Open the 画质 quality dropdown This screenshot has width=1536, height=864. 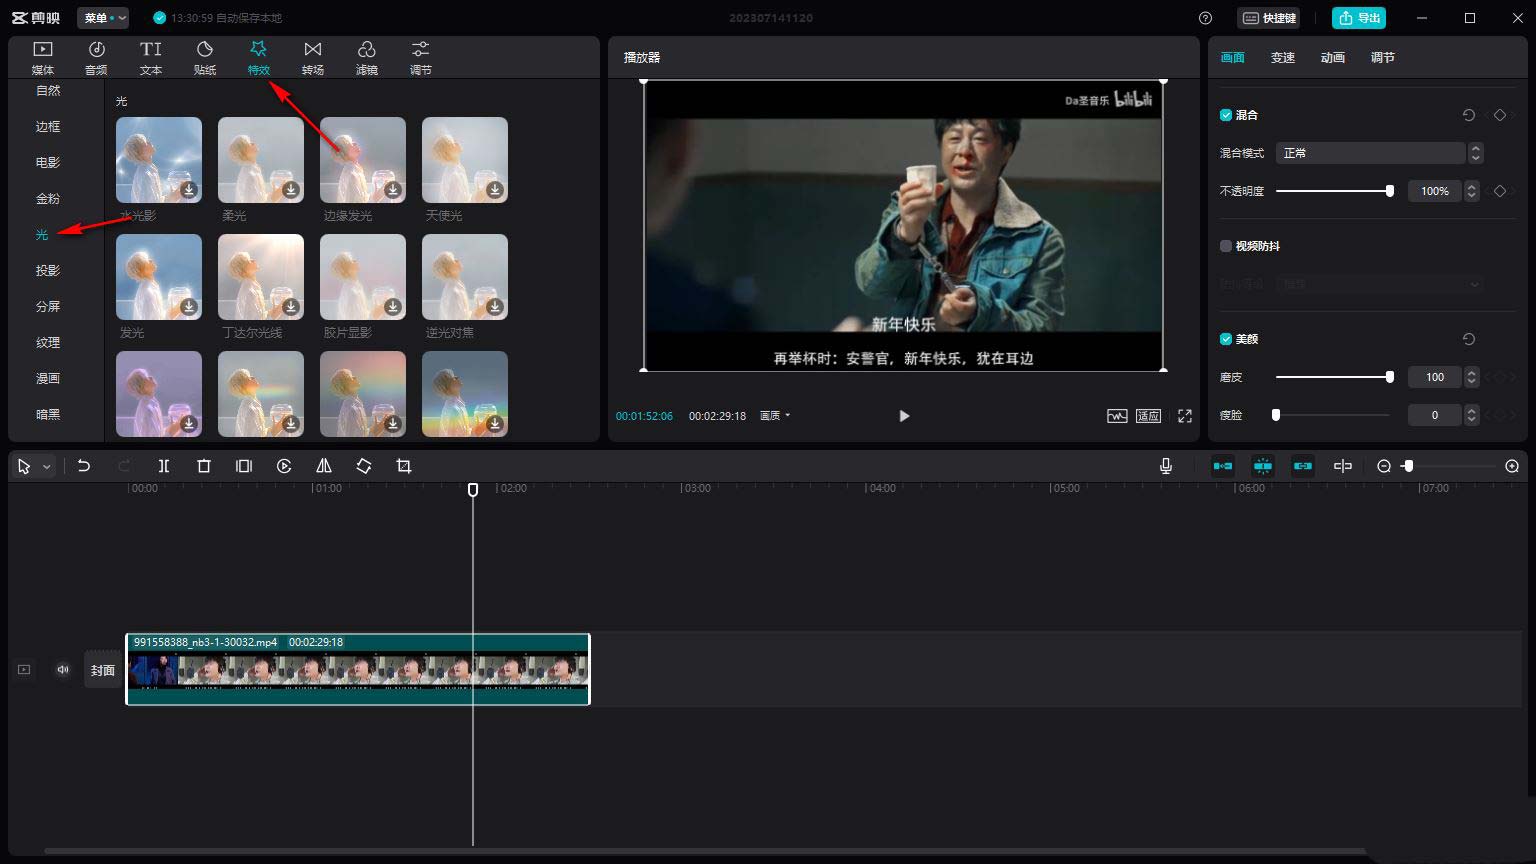click(x=775, y=416)
